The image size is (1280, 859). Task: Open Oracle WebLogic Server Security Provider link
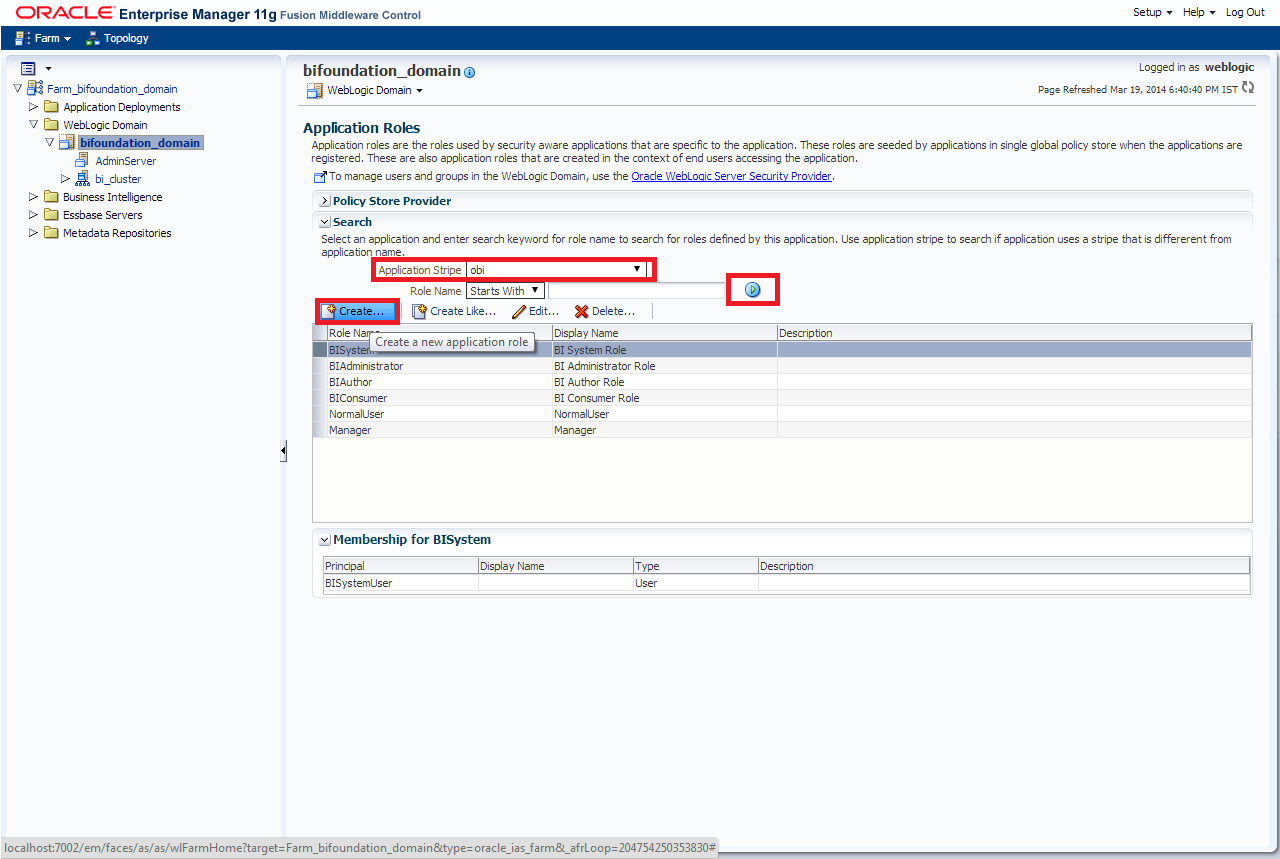tap(731, 176)
